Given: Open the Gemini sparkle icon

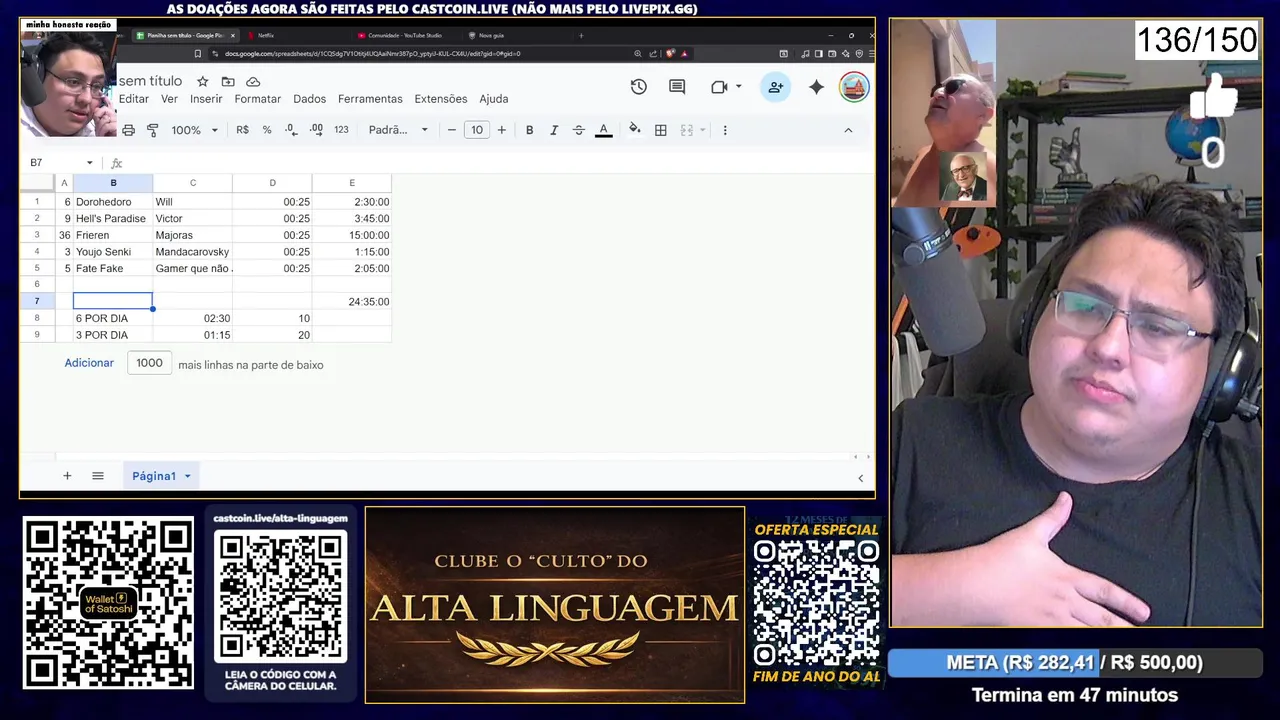Looking at the screenshot, I should tap(816, 87).
